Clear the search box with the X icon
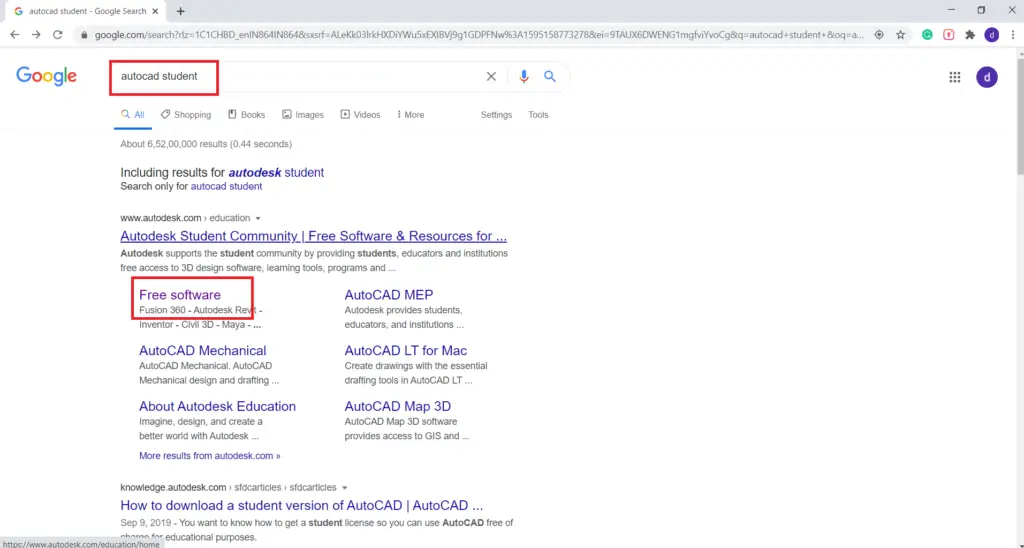The height and width of the screenshot is (548, 1024). tap(491, 76)
